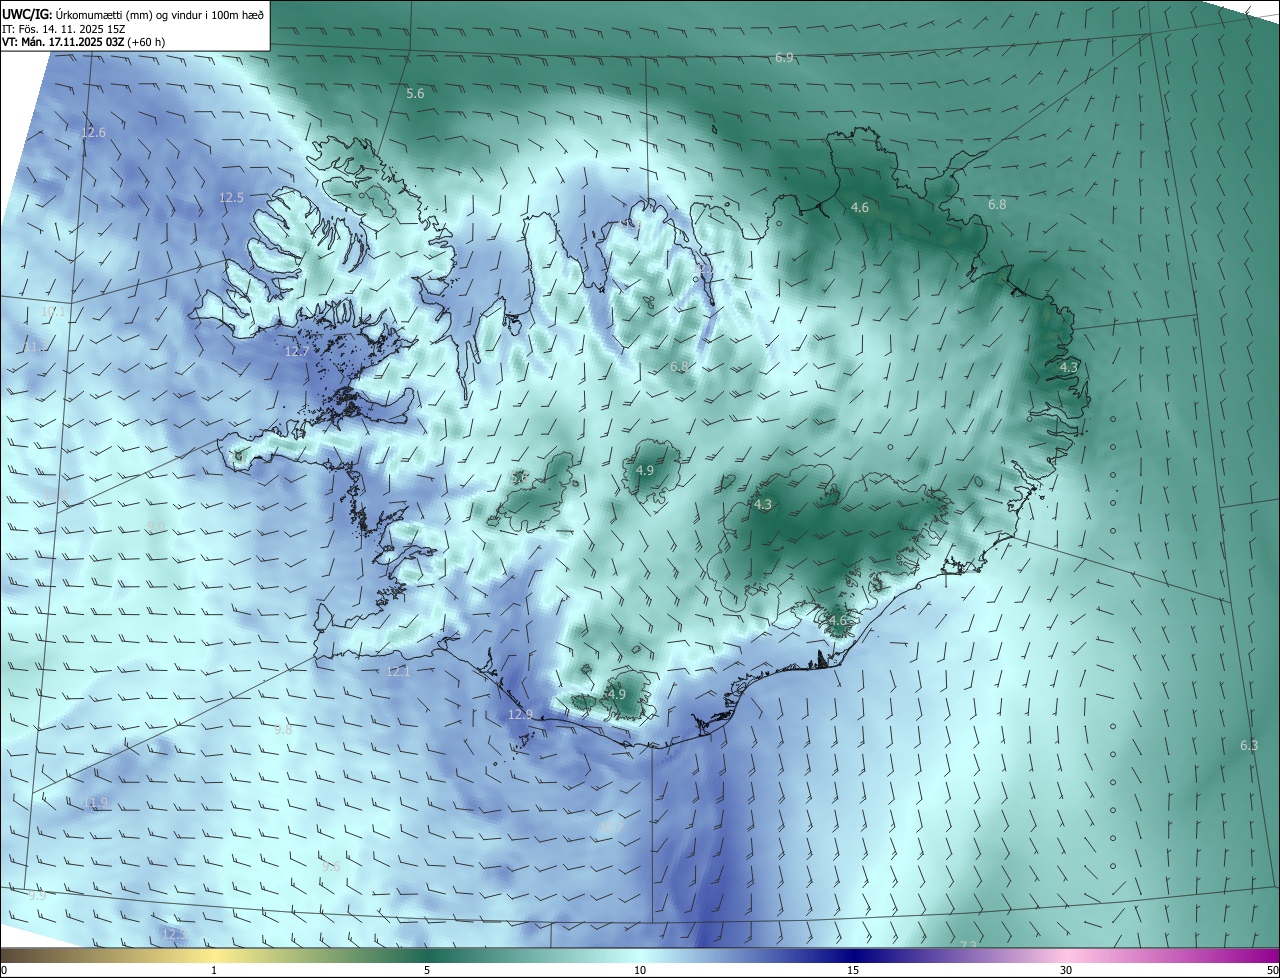Click the 12.5 value label on the map
The width and height of the screenshot is (1280, 978).
[231, 198]
